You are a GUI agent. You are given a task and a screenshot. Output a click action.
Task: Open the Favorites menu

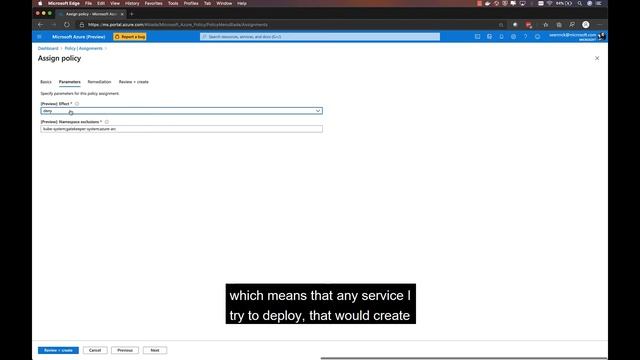(153, 3)
